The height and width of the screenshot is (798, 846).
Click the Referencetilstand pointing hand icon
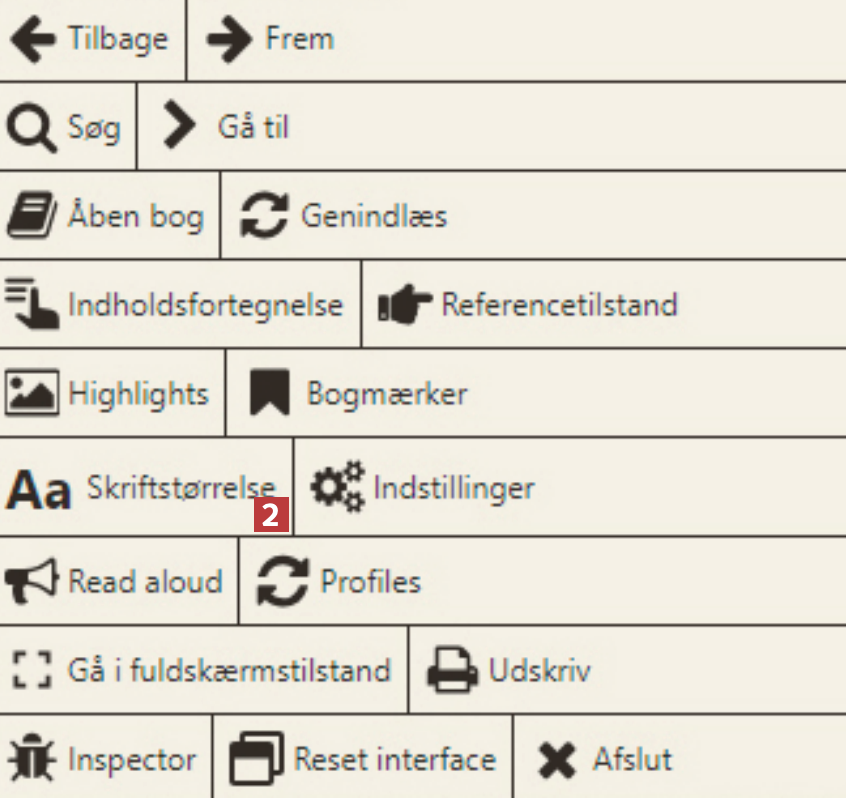coord(405,305)
